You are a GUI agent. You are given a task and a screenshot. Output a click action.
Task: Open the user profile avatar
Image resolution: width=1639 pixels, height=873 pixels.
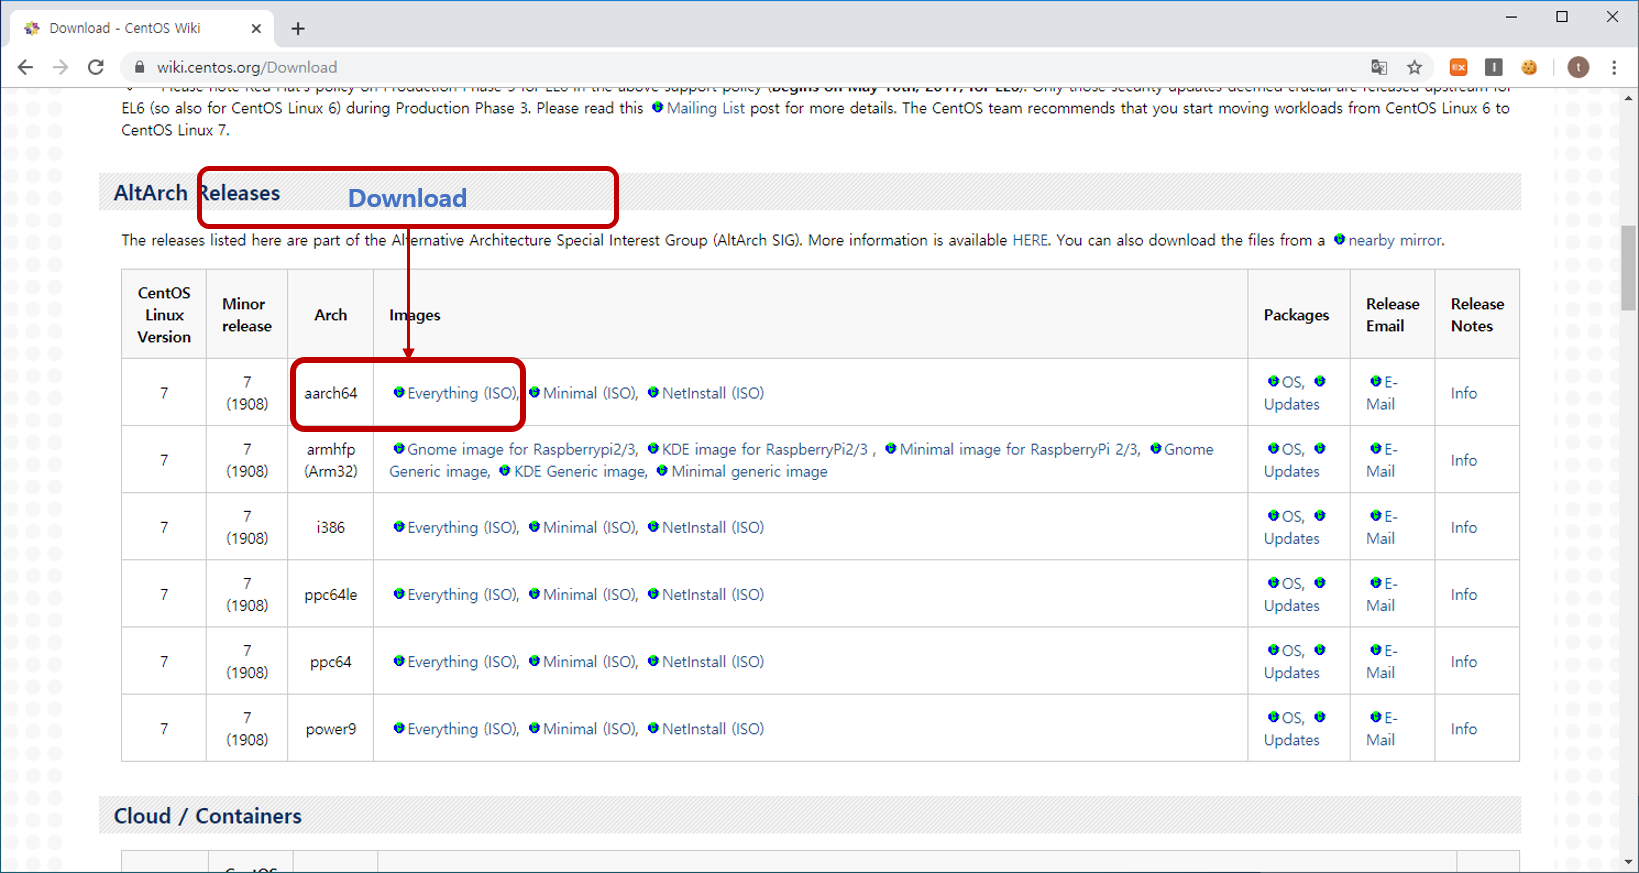click(1578, 67)
